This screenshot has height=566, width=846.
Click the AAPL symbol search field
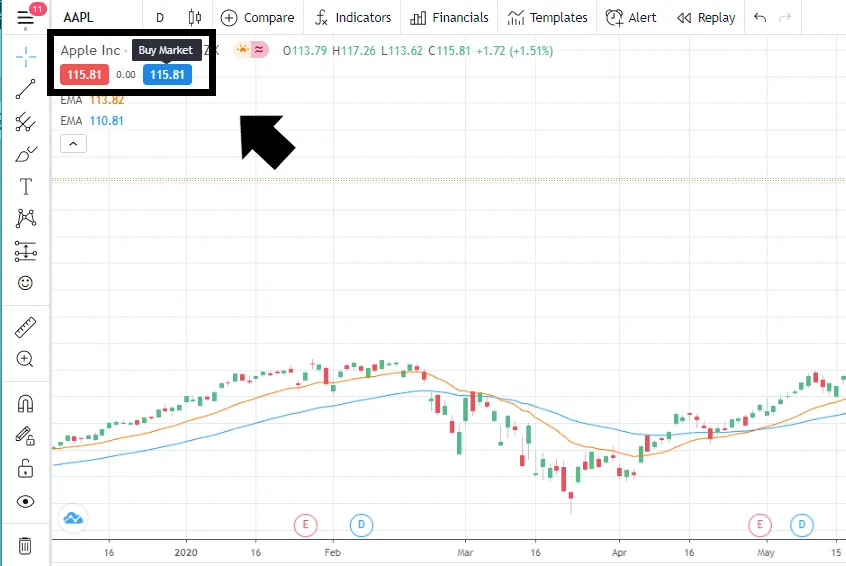pos(78,17)
